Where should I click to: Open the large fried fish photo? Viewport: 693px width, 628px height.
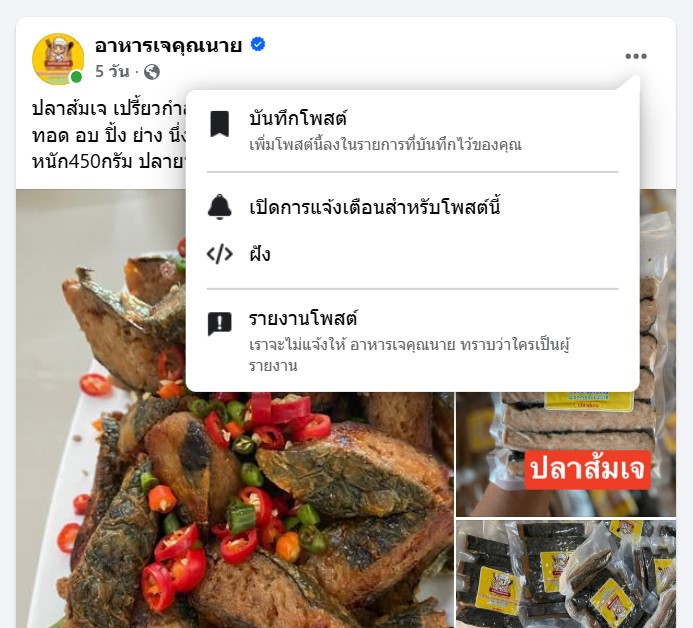[x=234, y=508]
